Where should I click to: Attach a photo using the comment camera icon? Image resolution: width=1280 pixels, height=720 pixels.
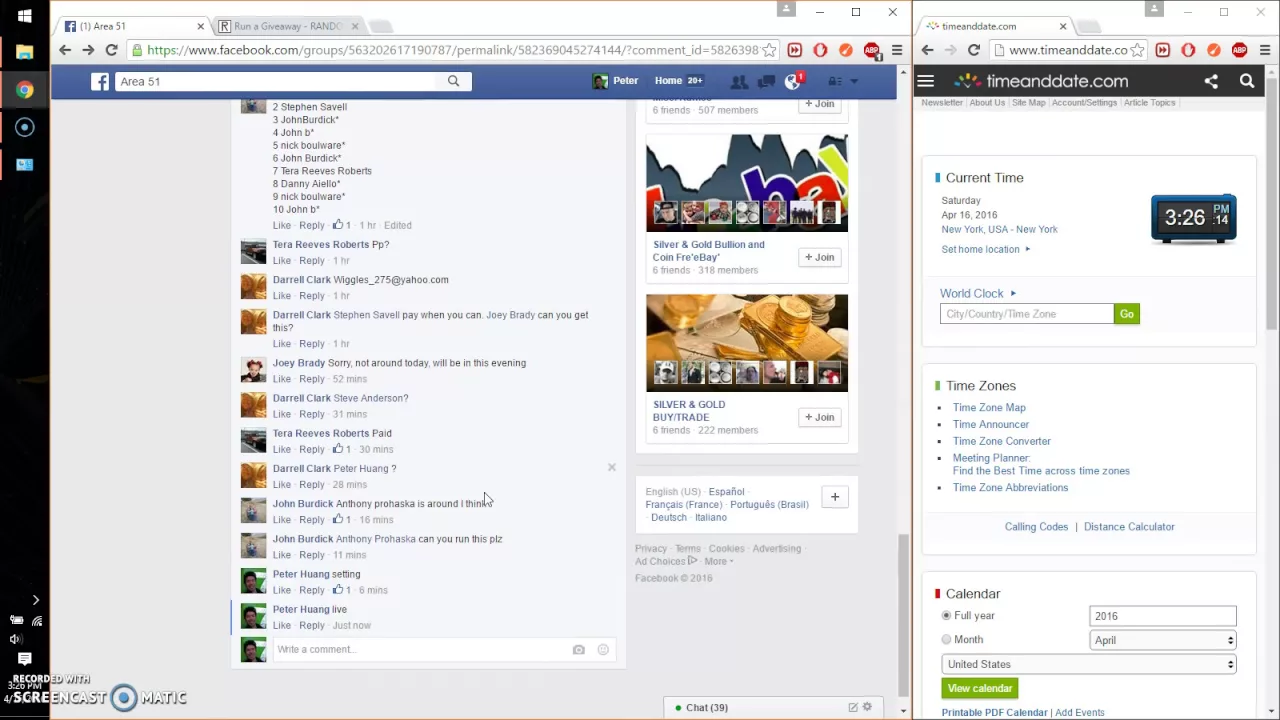click(x=578, y=650)
